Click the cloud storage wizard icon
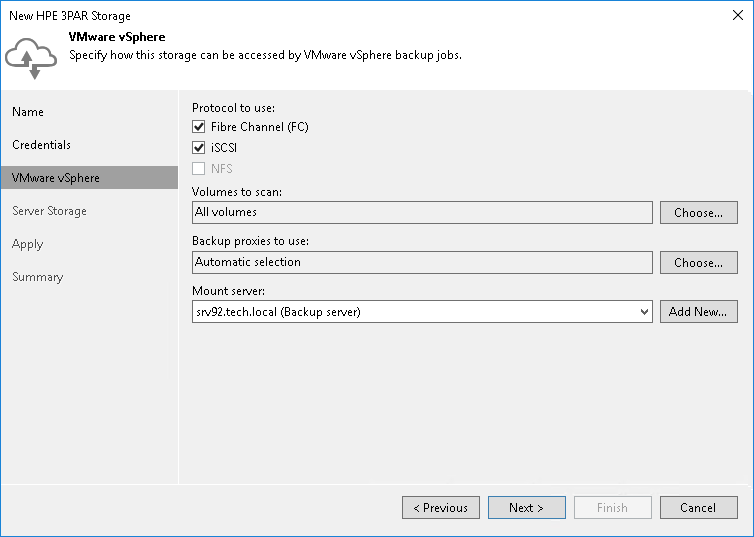The width and height of the screenshot is (754, 537). pos(31,58)
